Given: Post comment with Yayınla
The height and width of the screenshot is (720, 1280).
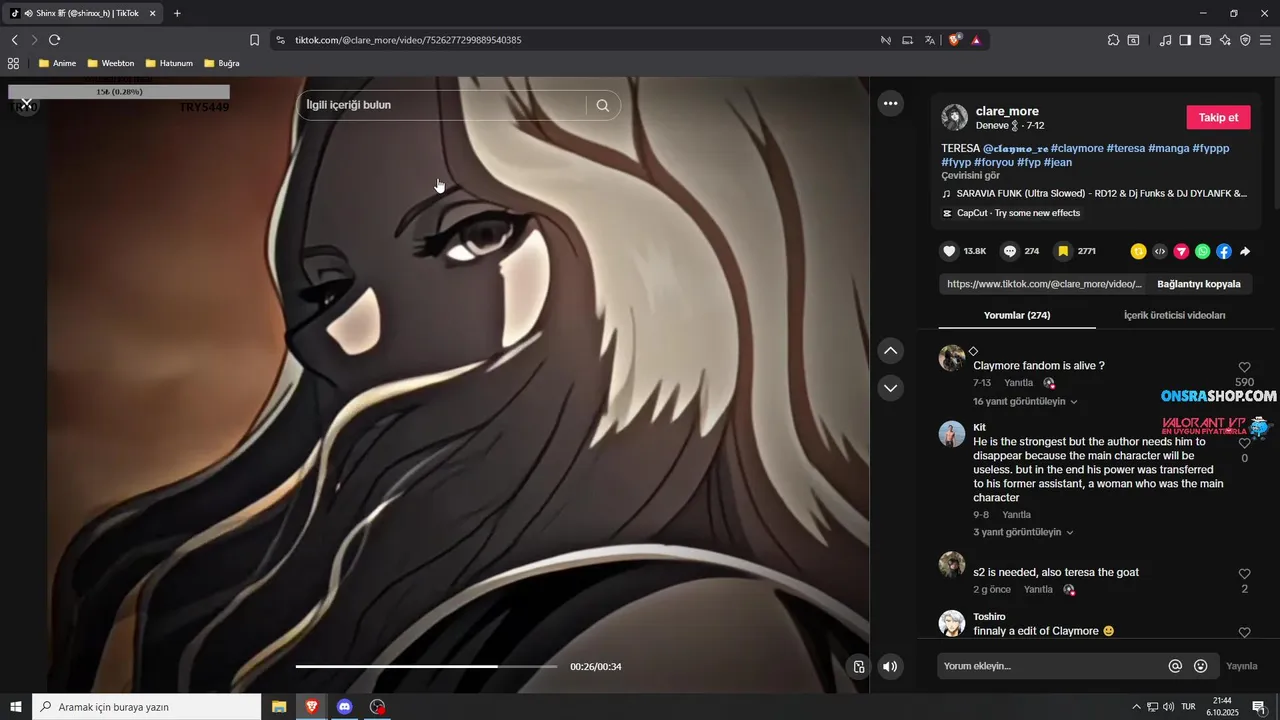Looking at the screenshot, I should pos(1242,666).
